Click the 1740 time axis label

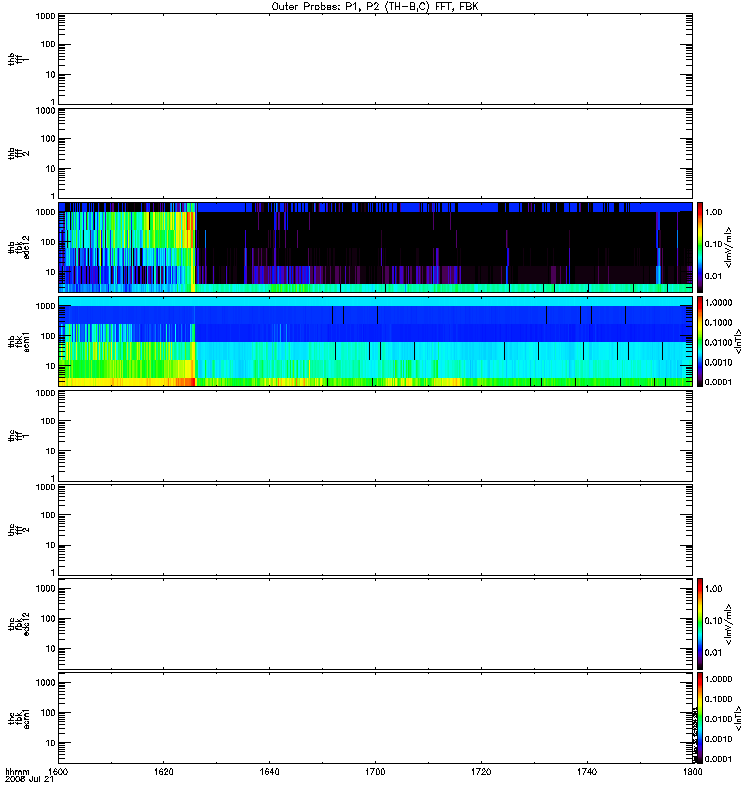[x=587, y=771]
